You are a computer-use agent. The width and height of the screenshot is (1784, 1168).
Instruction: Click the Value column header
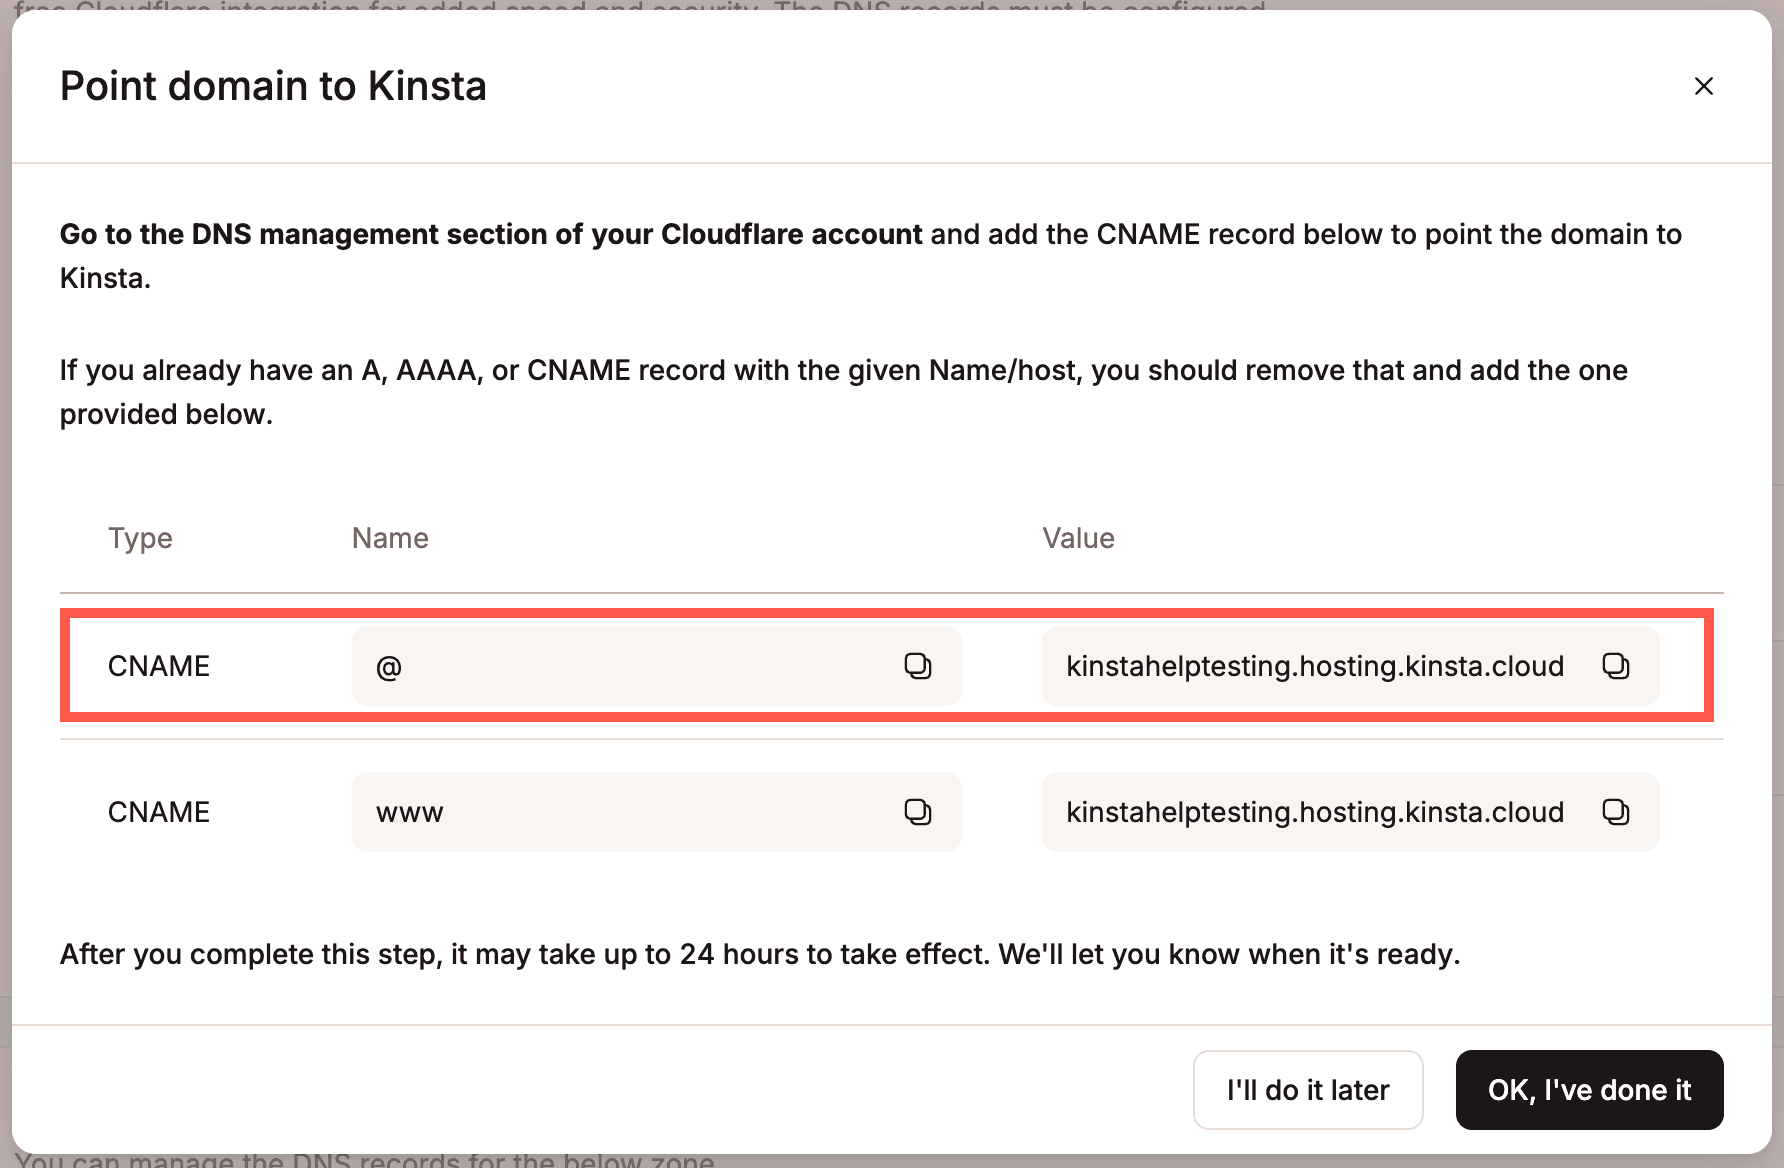coord(1078,537)
